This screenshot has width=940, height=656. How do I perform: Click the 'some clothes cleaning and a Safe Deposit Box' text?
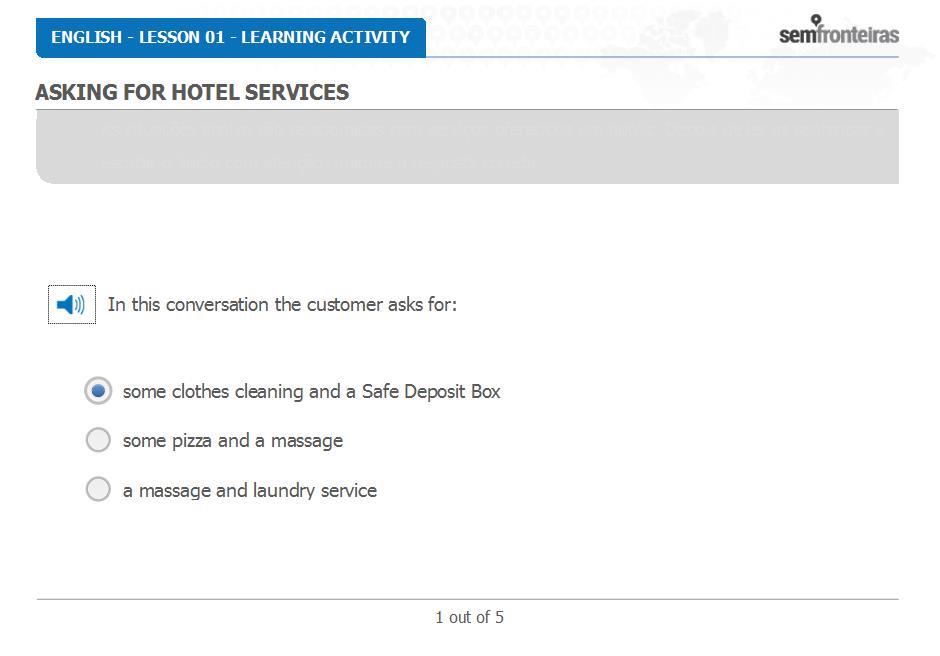tap(311, 392)
